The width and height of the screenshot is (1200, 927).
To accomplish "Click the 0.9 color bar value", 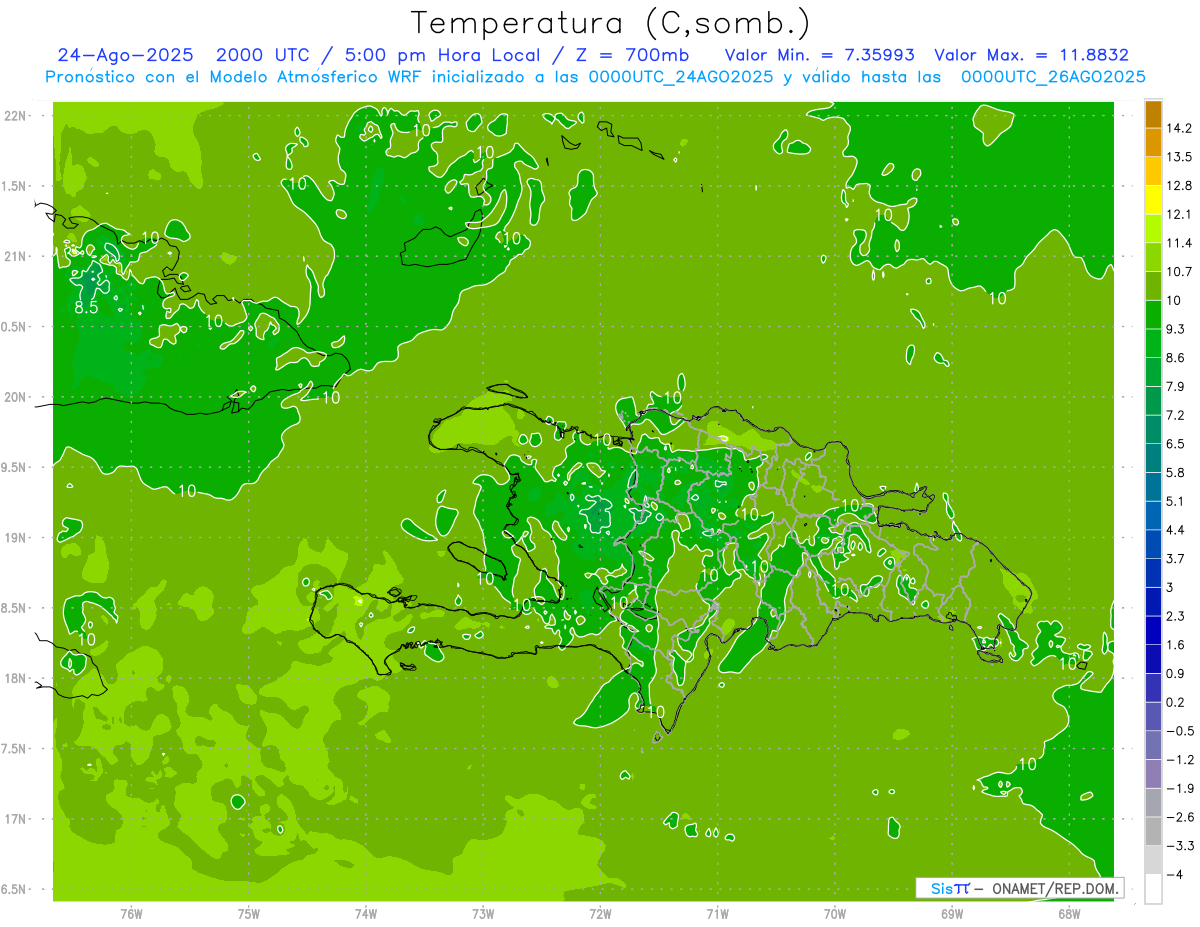I will (x=1177, y=673).
